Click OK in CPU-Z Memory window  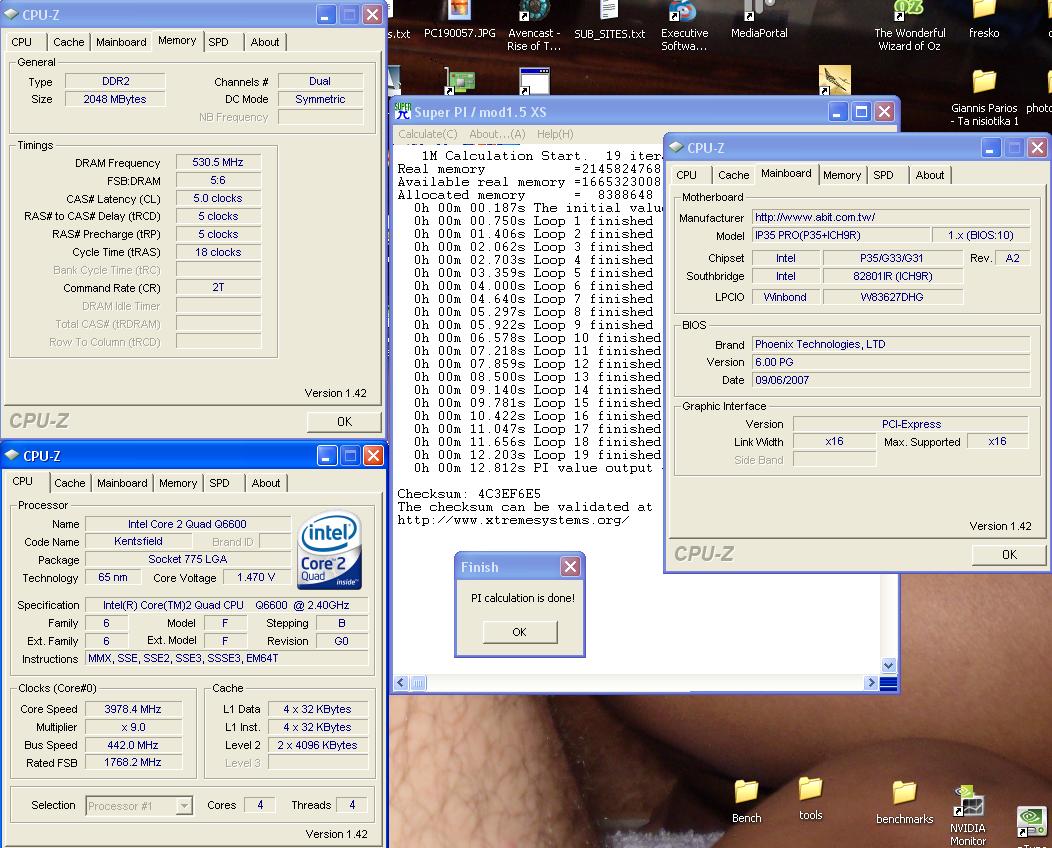tap(344, 421)
